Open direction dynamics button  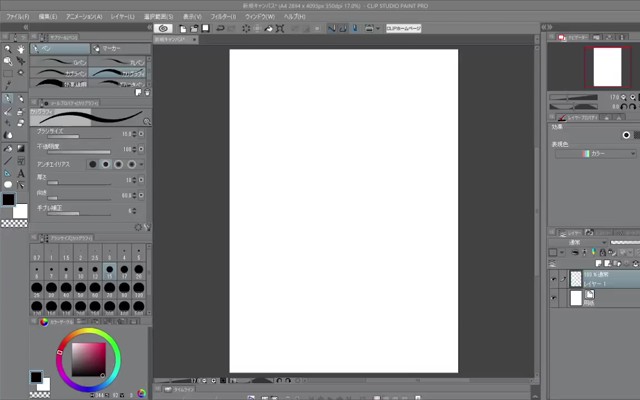(x=141, y=195)
